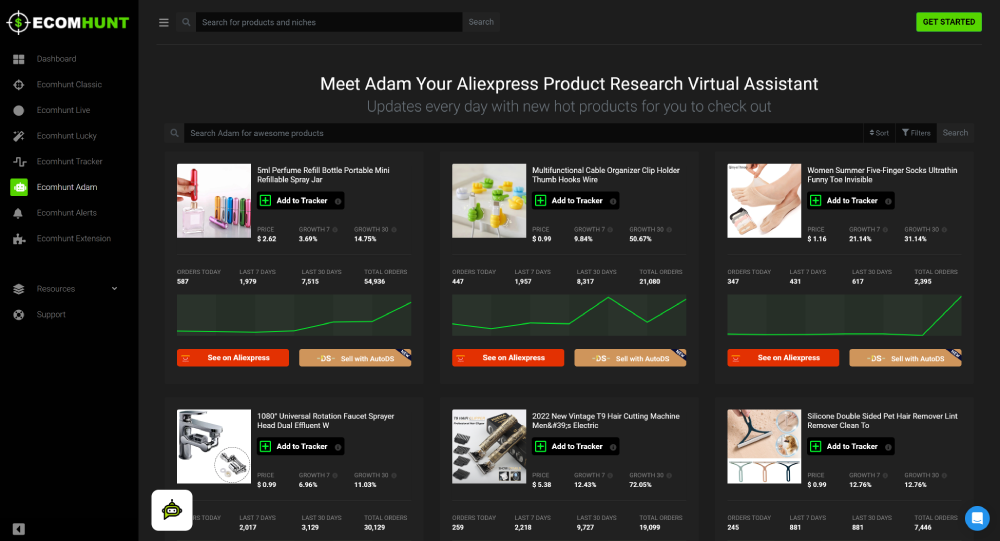Screen dimensions: 1000x541
Task: Go to Dashboard in sidebar
Action: pos(56,59)
